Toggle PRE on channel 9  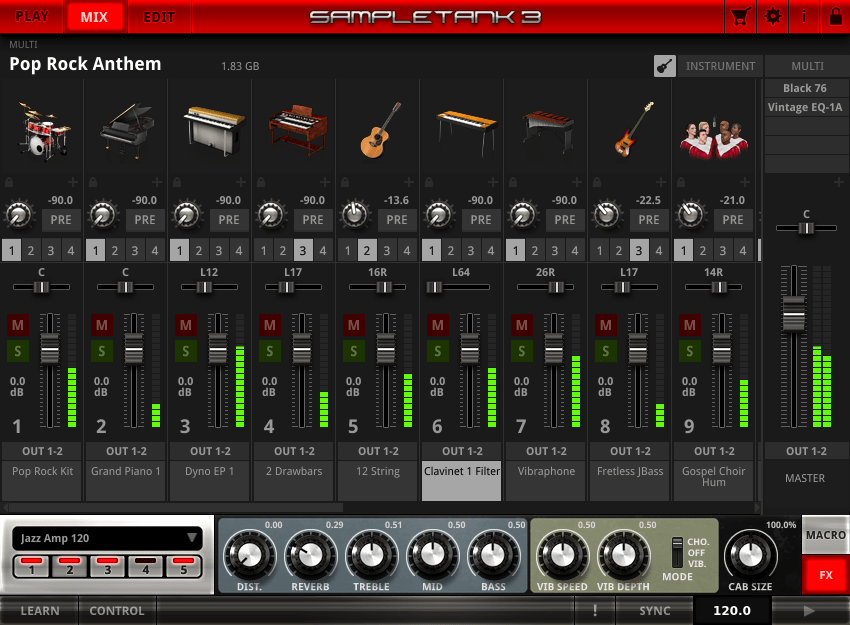[733, 220]
